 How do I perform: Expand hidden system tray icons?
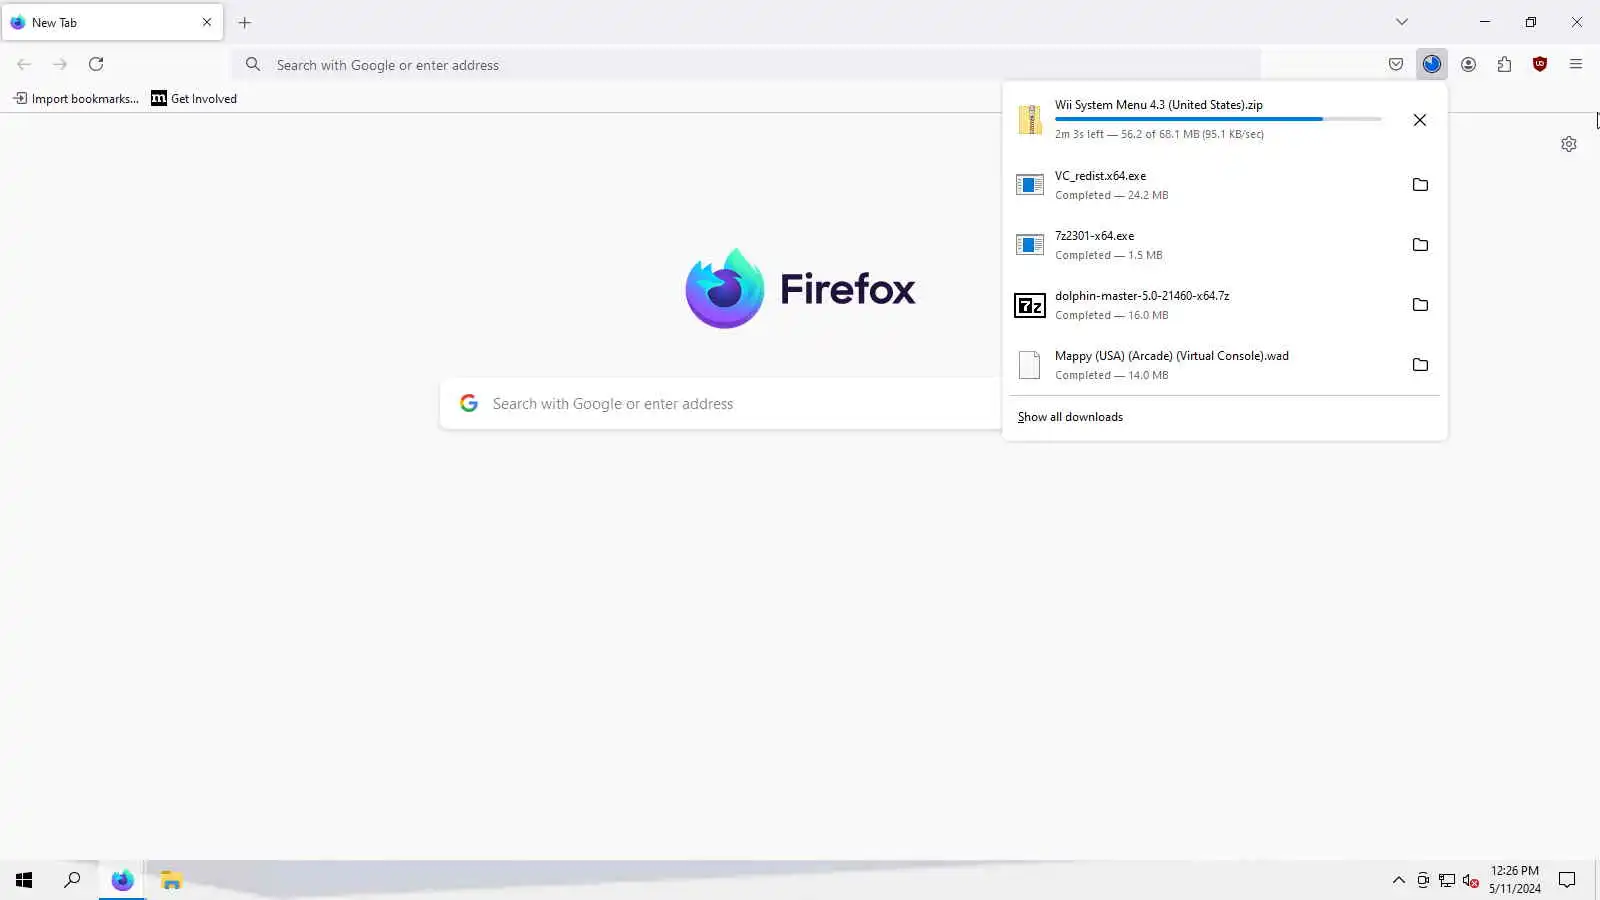pos(1399,880)
